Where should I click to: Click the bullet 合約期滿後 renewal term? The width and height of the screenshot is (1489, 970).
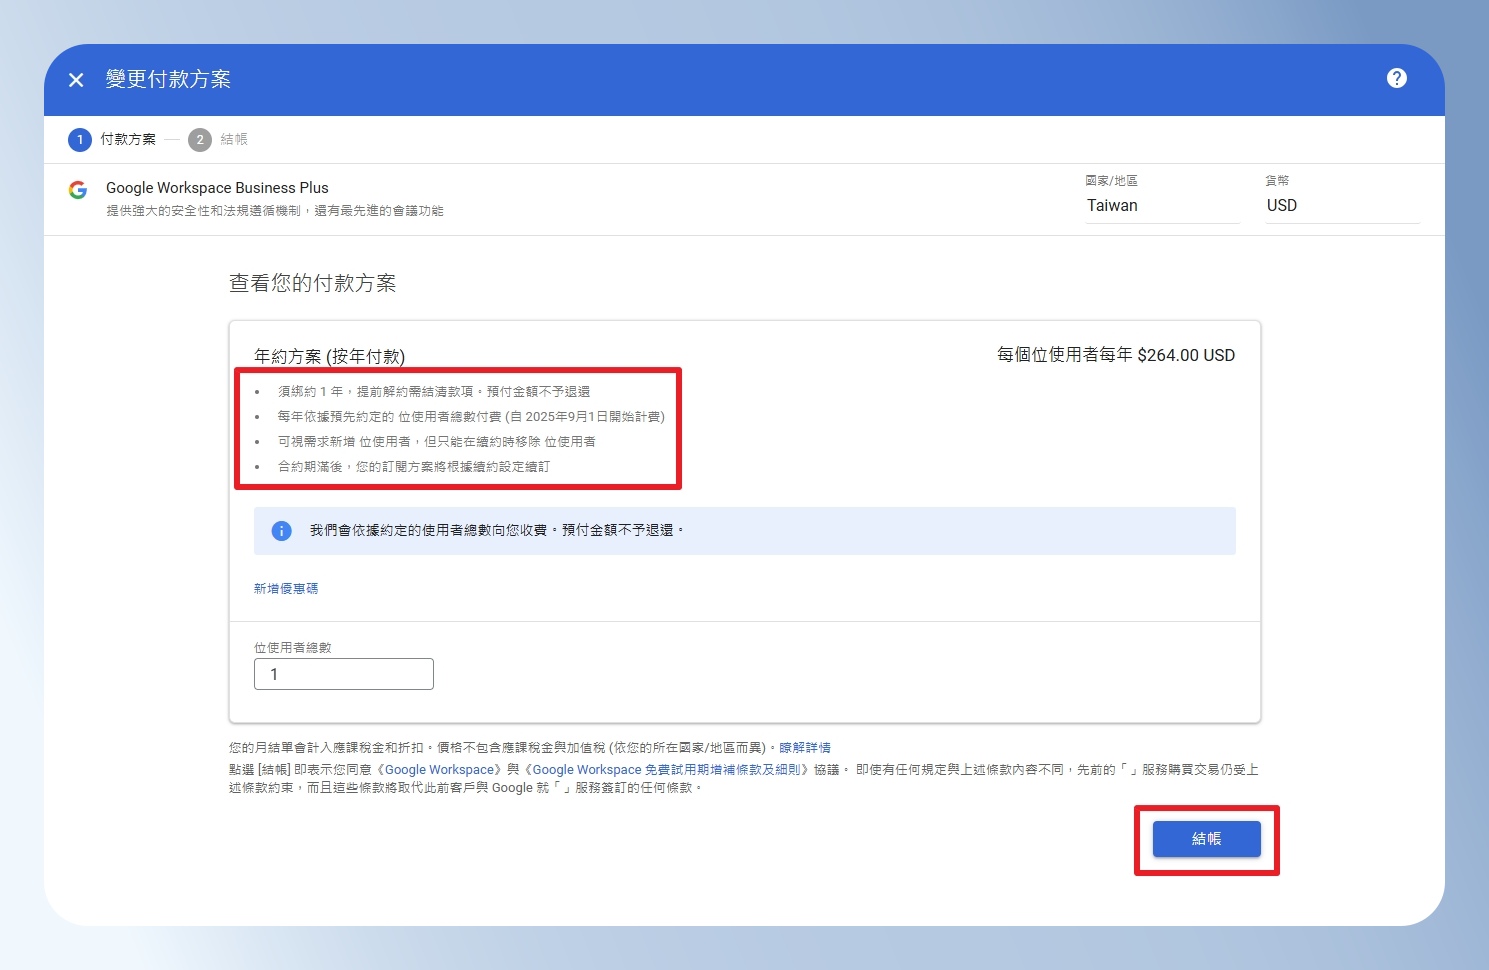414,467
